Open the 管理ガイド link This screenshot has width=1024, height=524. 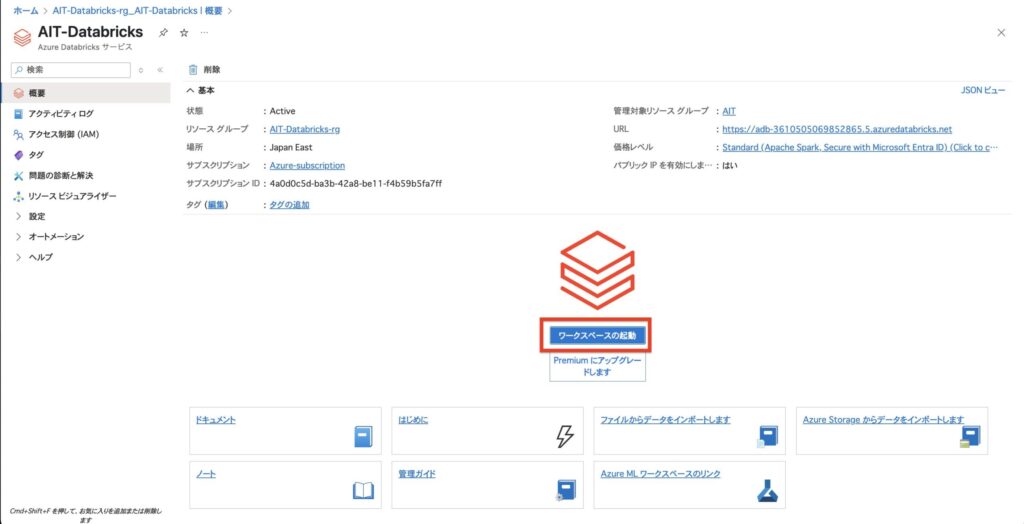pyautogui.click(x=417, y=474)
